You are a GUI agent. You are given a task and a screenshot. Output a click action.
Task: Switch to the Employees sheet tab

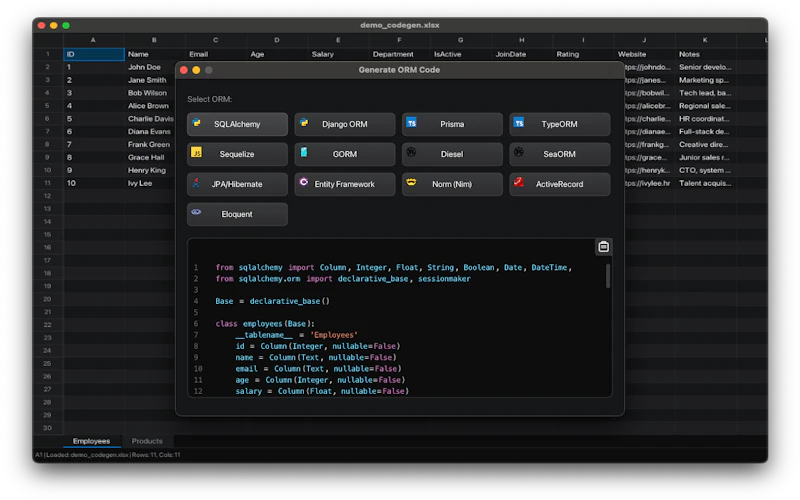(x=91, y=441)
